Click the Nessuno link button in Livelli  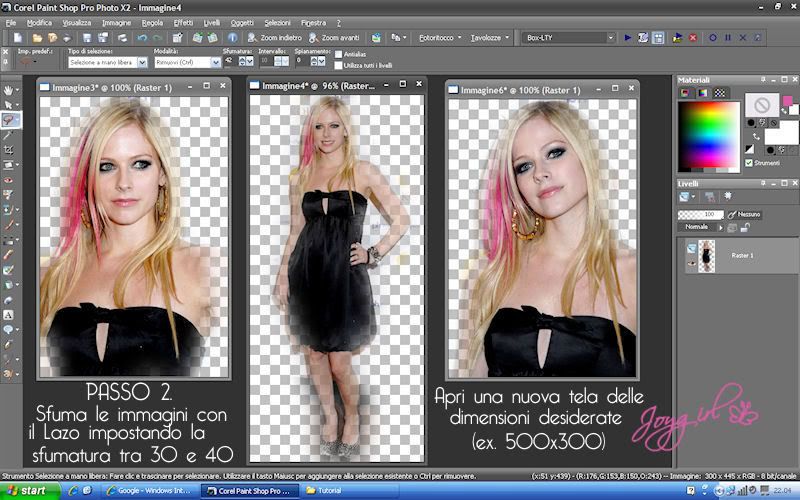point(744,215)
